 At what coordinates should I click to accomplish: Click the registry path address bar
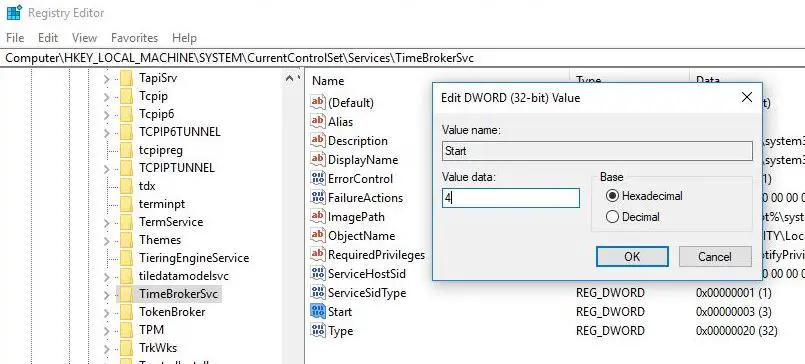click(x=402, y=58)
